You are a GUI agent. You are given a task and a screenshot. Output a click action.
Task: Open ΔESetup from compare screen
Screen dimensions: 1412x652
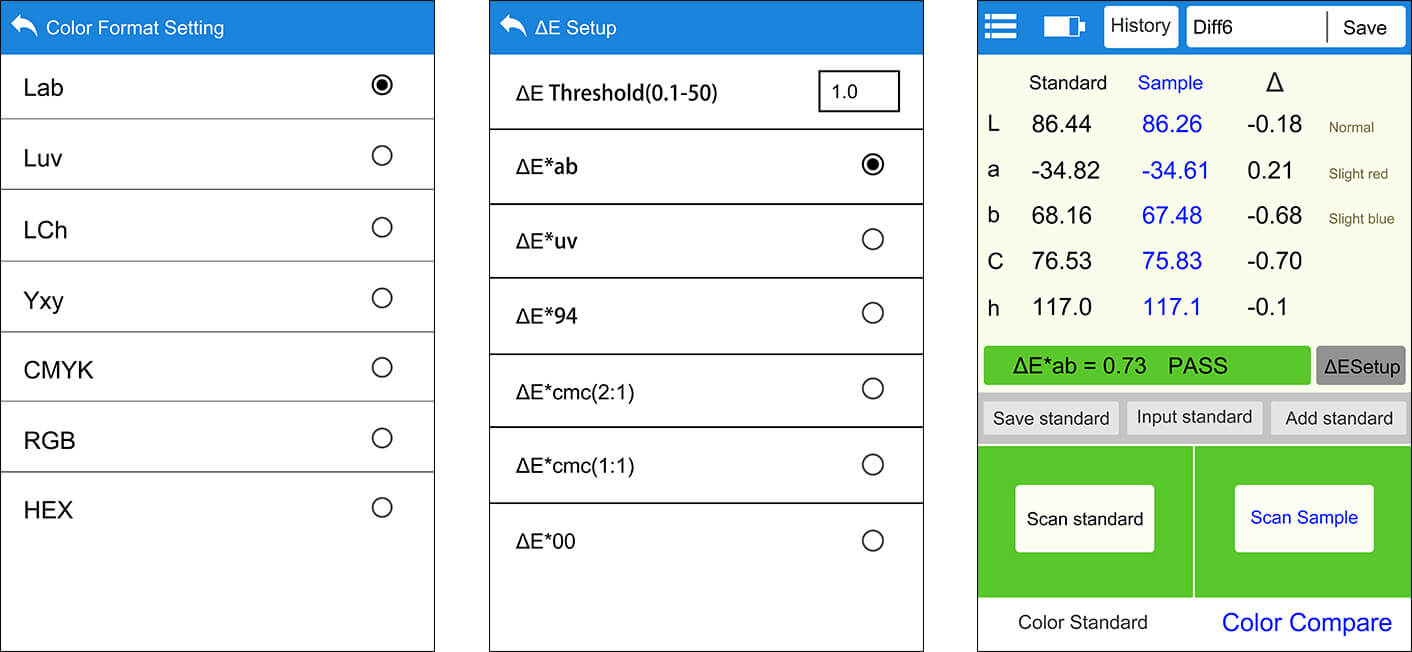1361,366
